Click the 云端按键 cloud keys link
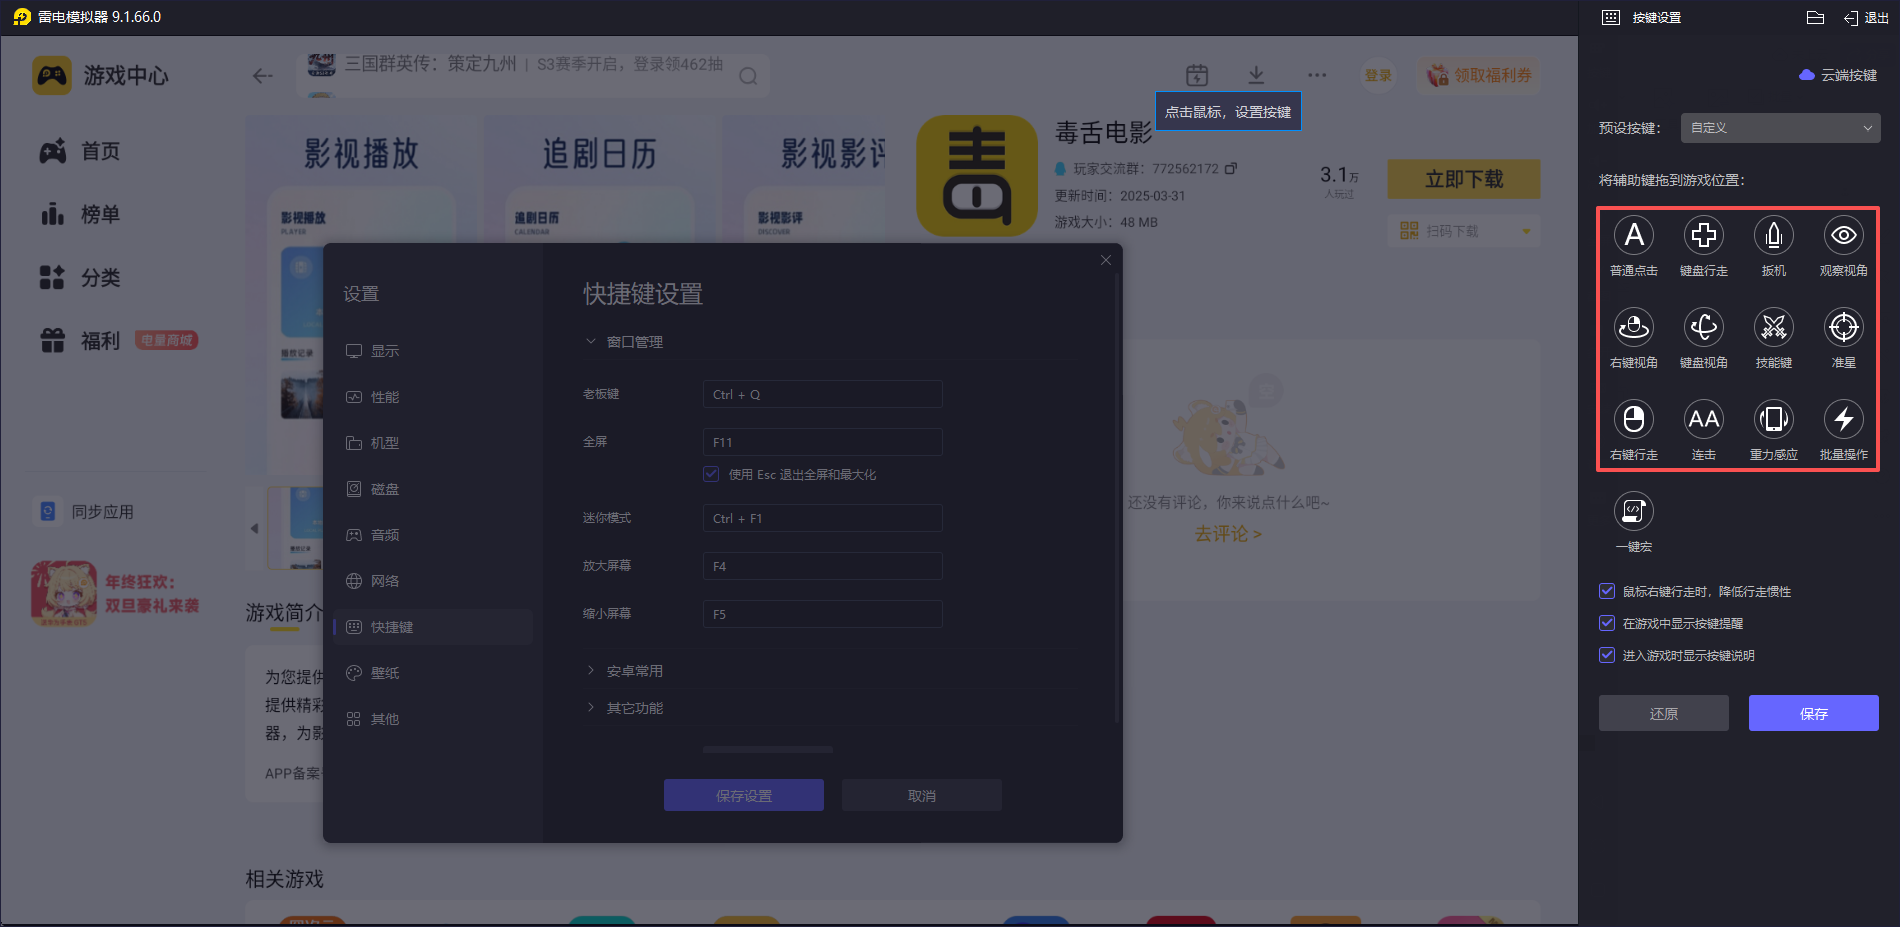This screenshot has height=927, width=1900. point(1838,75)
